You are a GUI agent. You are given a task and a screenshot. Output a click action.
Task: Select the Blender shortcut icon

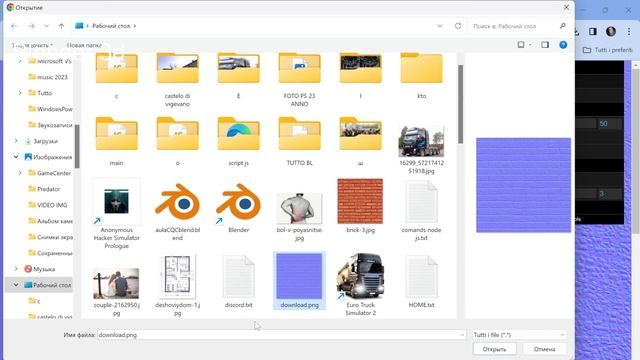pos(238,208)
